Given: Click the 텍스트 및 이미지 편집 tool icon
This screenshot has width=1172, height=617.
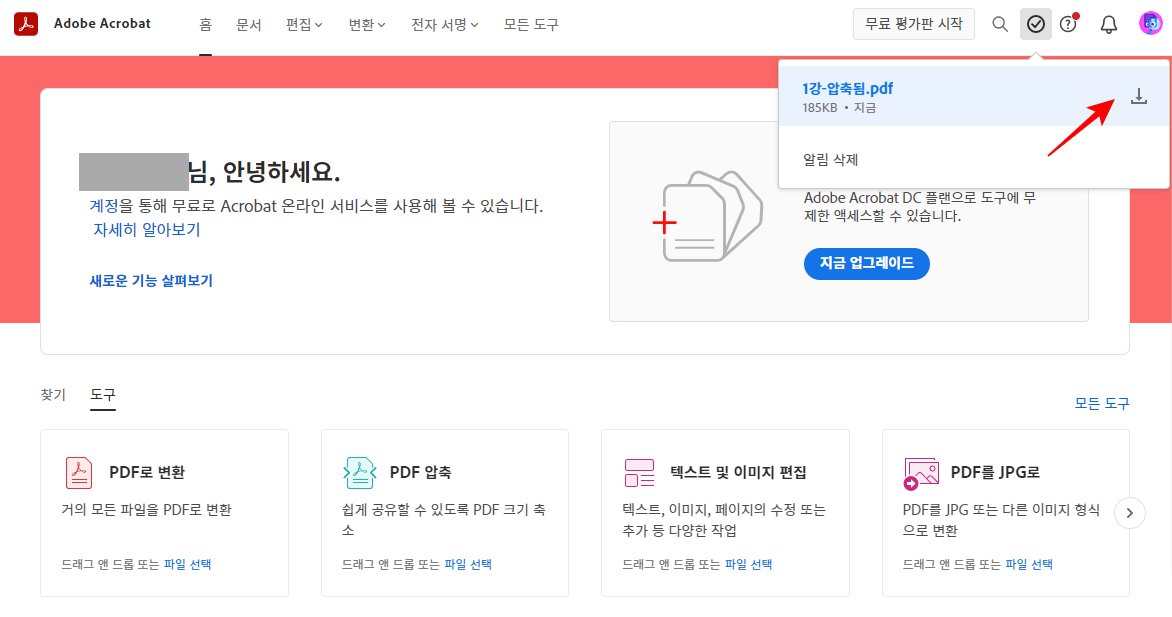Looking at the screenshot, I should [640, 471].
